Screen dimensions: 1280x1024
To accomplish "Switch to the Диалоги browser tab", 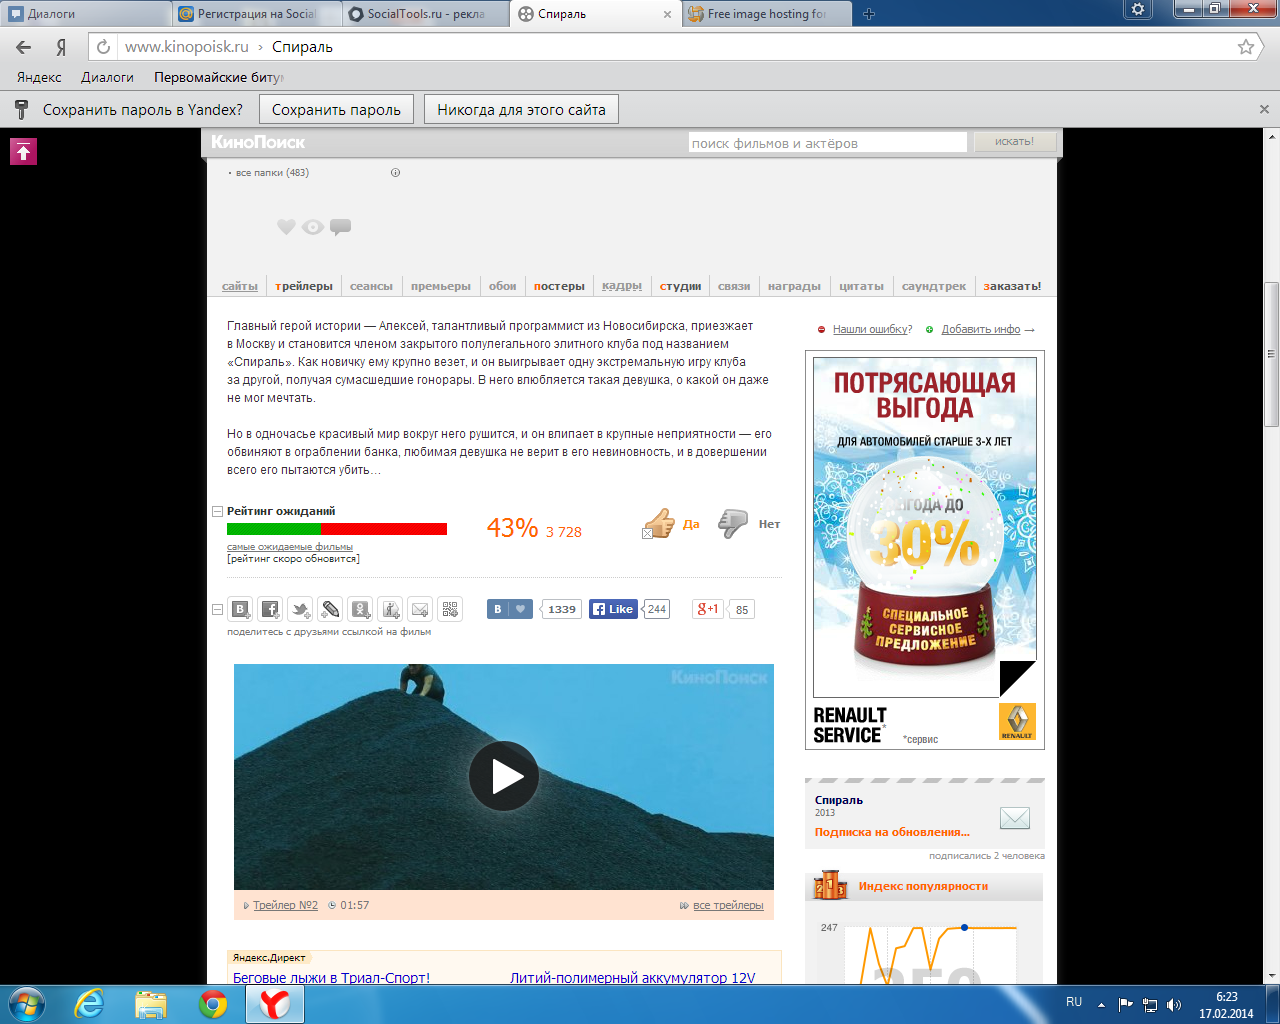I will 85,14.
